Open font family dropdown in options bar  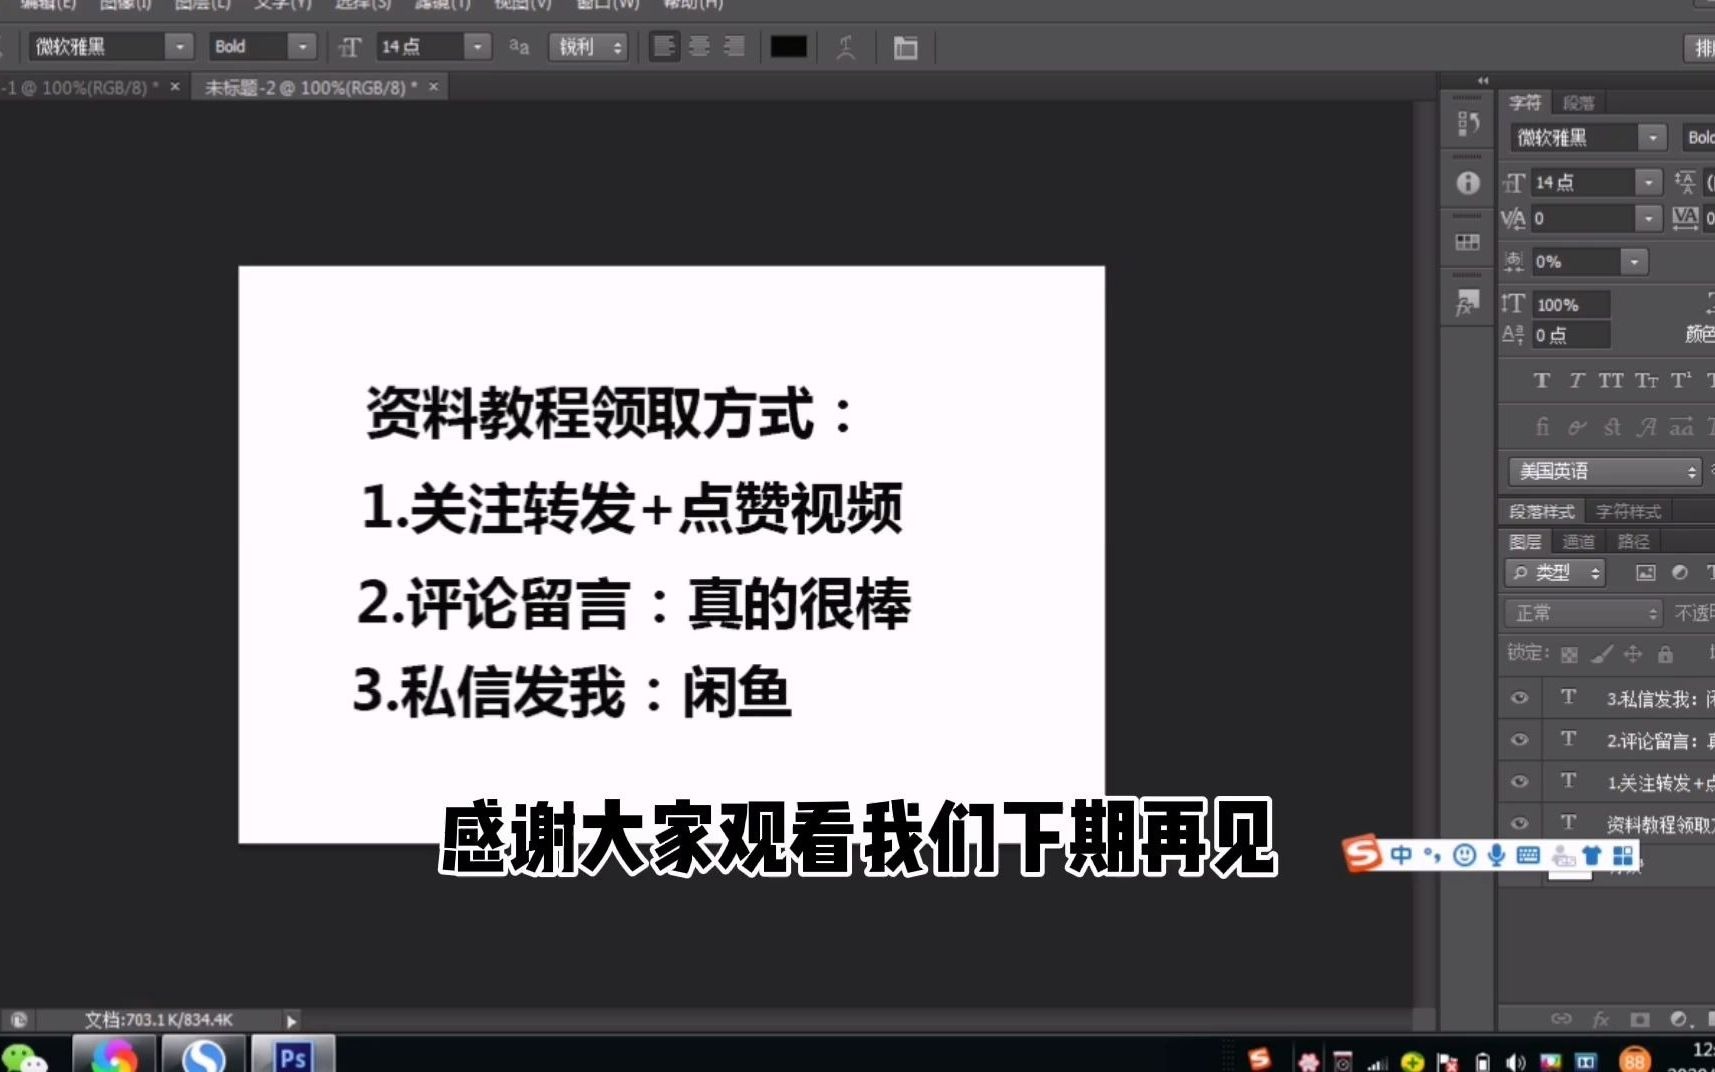click(179, 47)
